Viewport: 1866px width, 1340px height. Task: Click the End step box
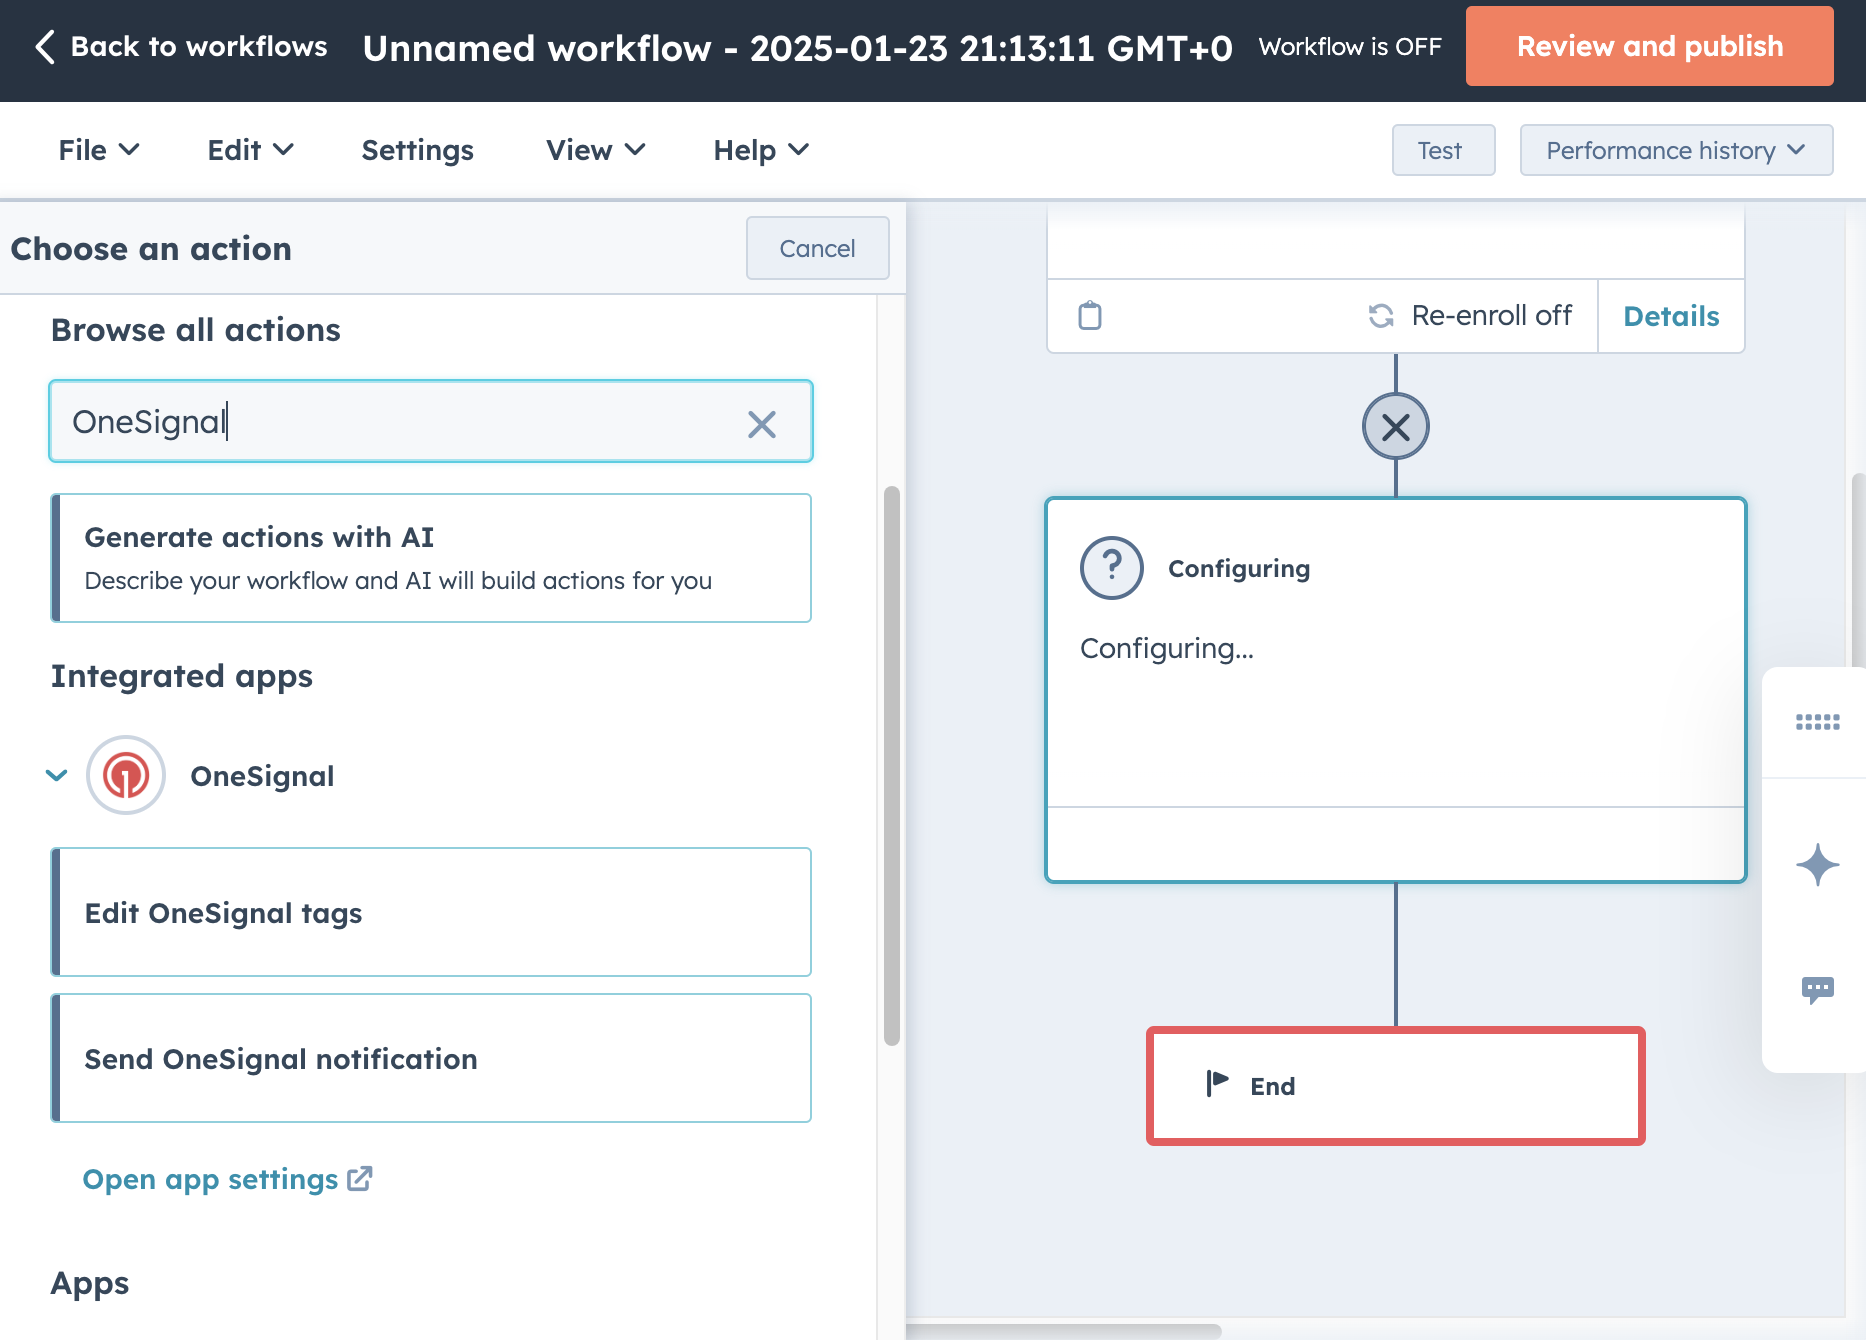(x=1395, y=1086)
